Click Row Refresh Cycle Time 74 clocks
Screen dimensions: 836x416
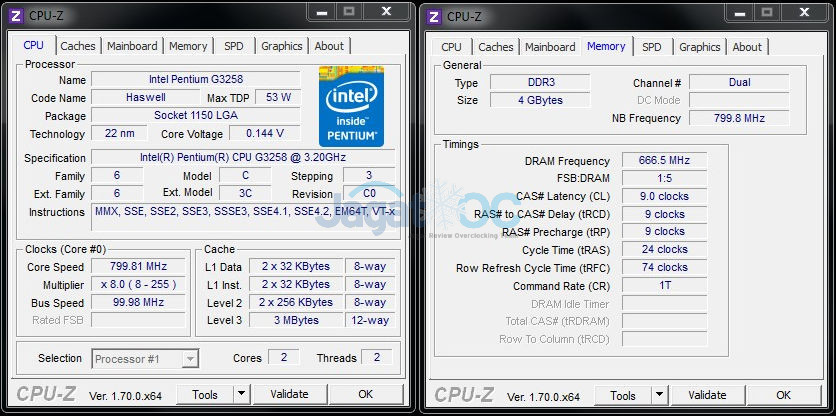(664, 267)
